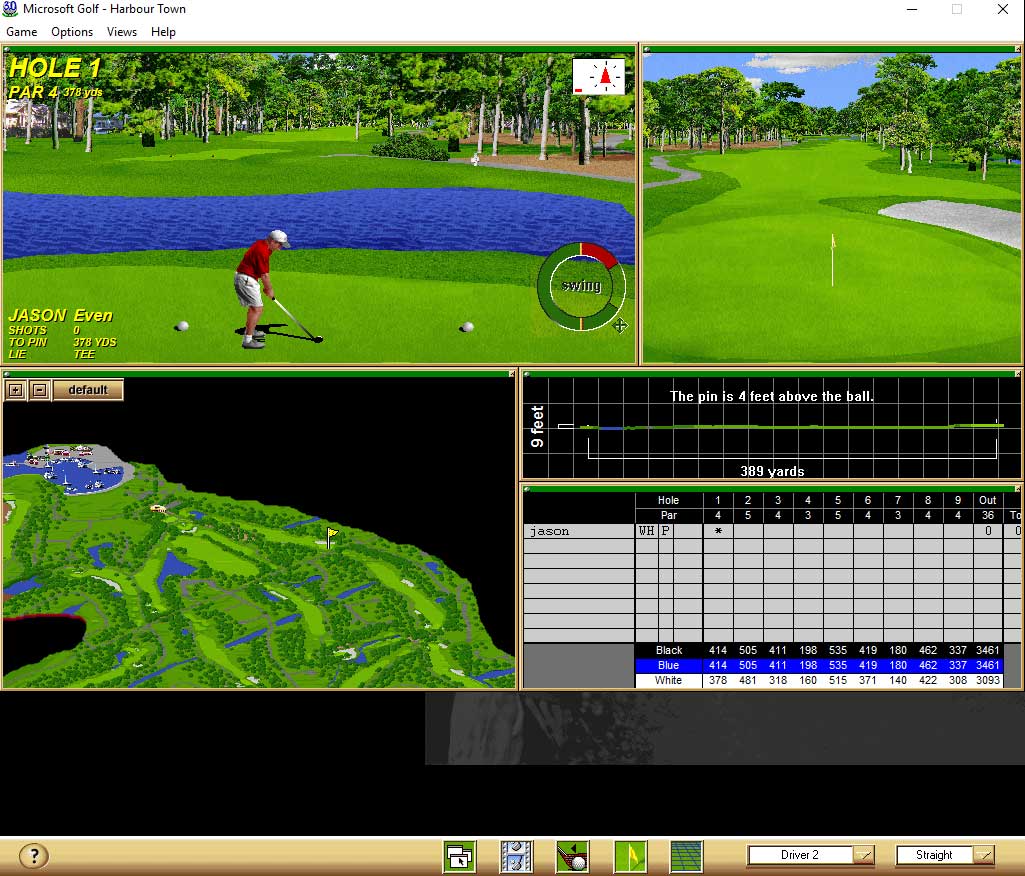1025x876 pixels.
Task: Click the P cell in jason's row
Action: (665, 531)
